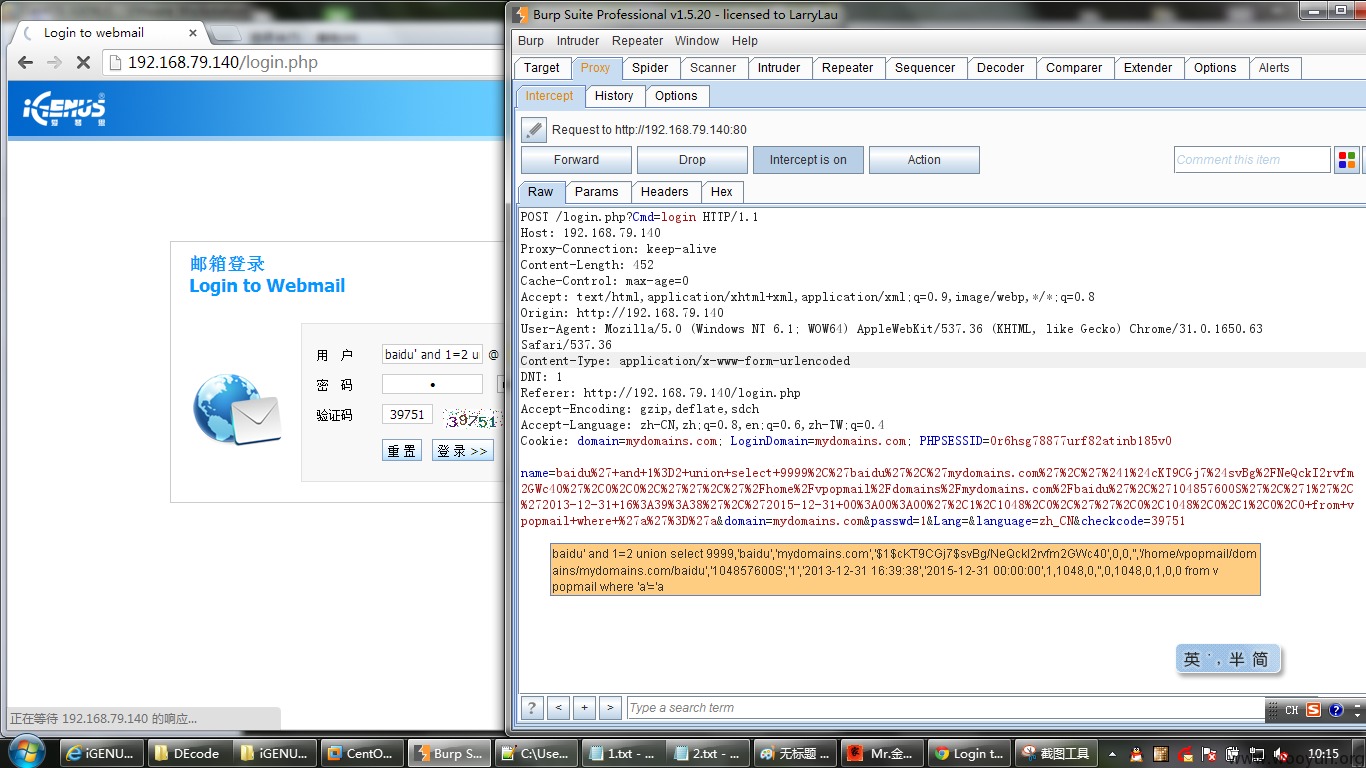Open Chrome Login t... taskbar item

coord(968,753)
